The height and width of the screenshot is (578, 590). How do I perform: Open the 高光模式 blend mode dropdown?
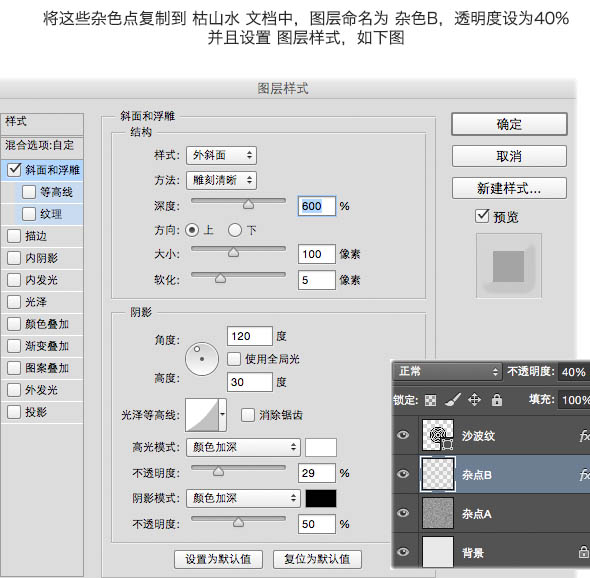coord(243,447)
